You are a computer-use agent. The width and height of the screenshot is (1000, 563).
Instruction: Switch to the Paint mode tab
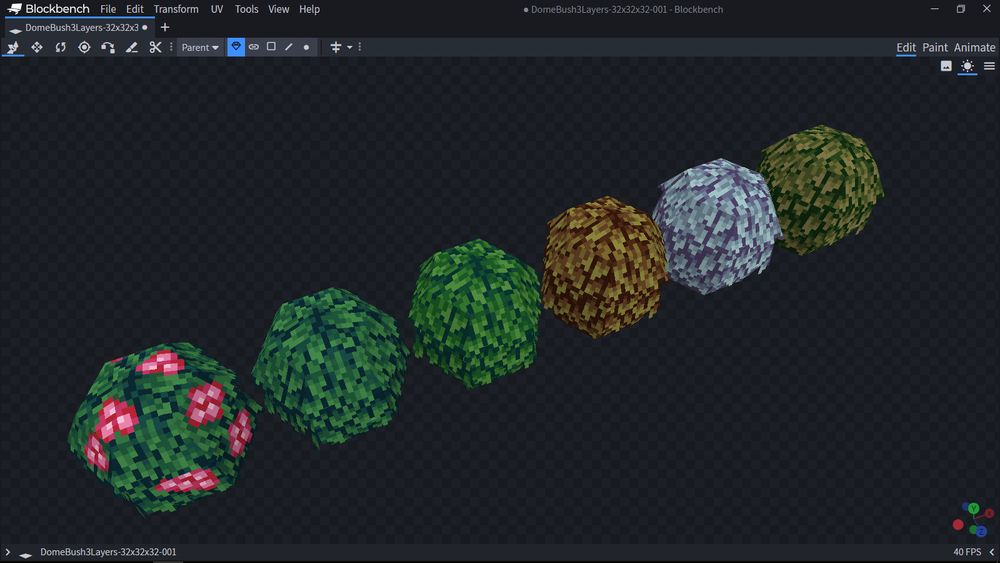coord(935,47)
